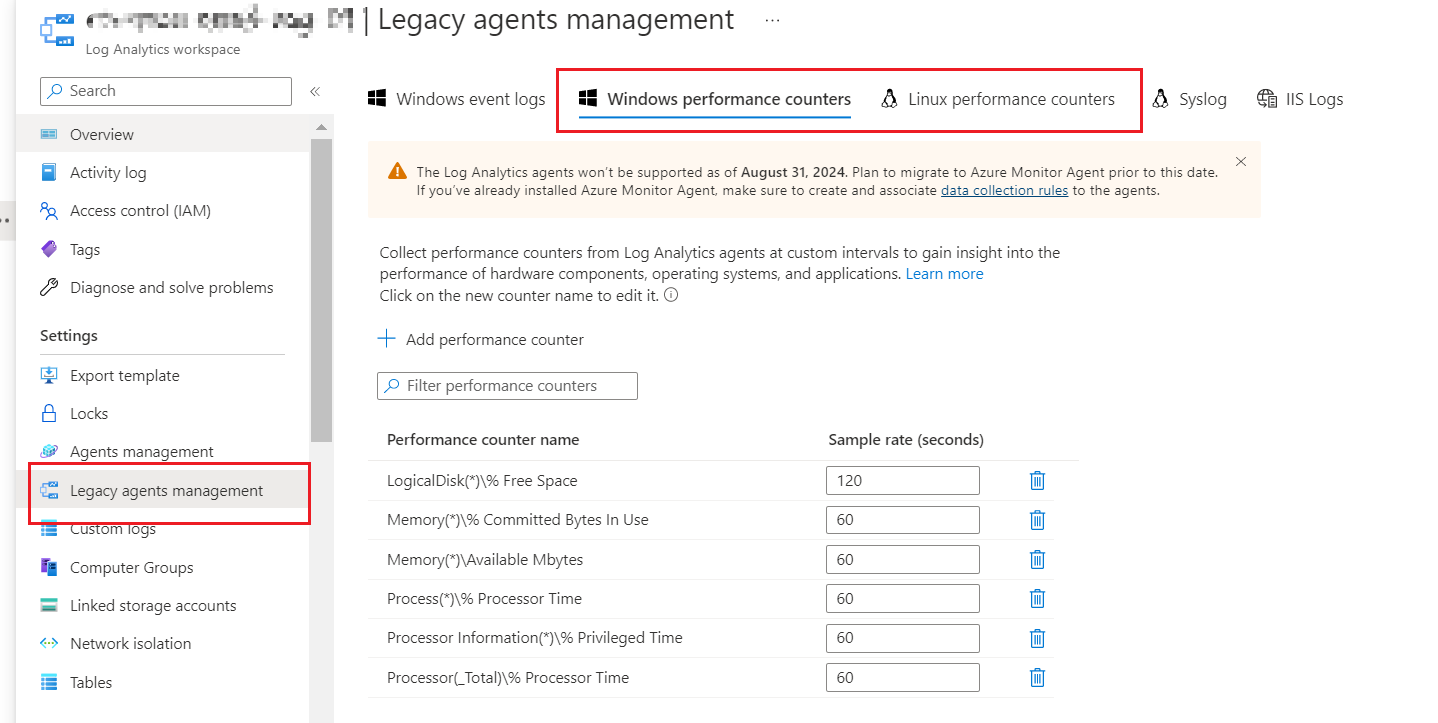Click the Log Analytics workspace header icon

coord(57,29)
